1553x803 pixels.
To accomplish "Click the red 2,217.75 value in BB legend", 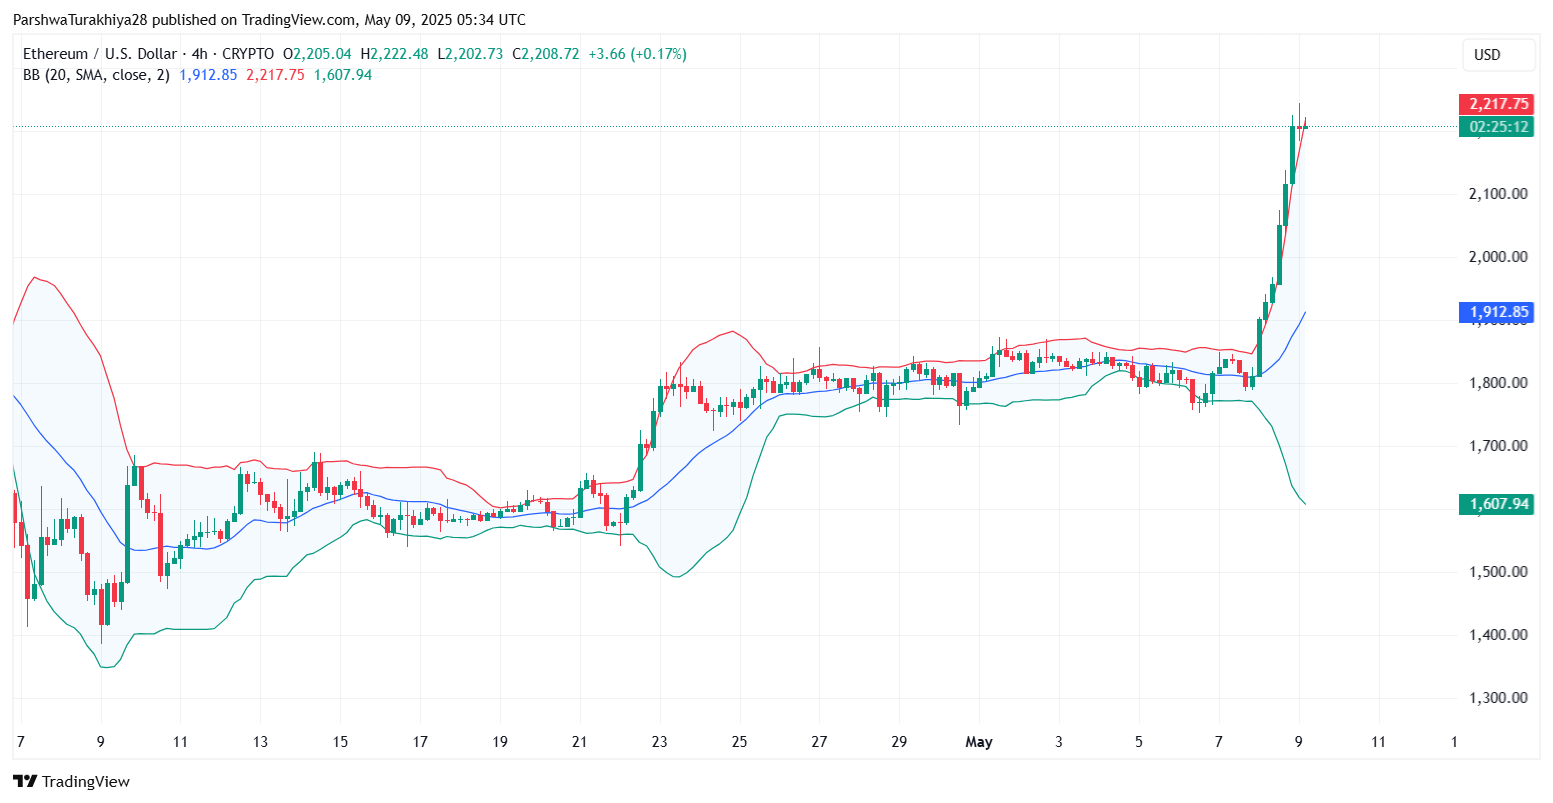I will coord(275,75).
